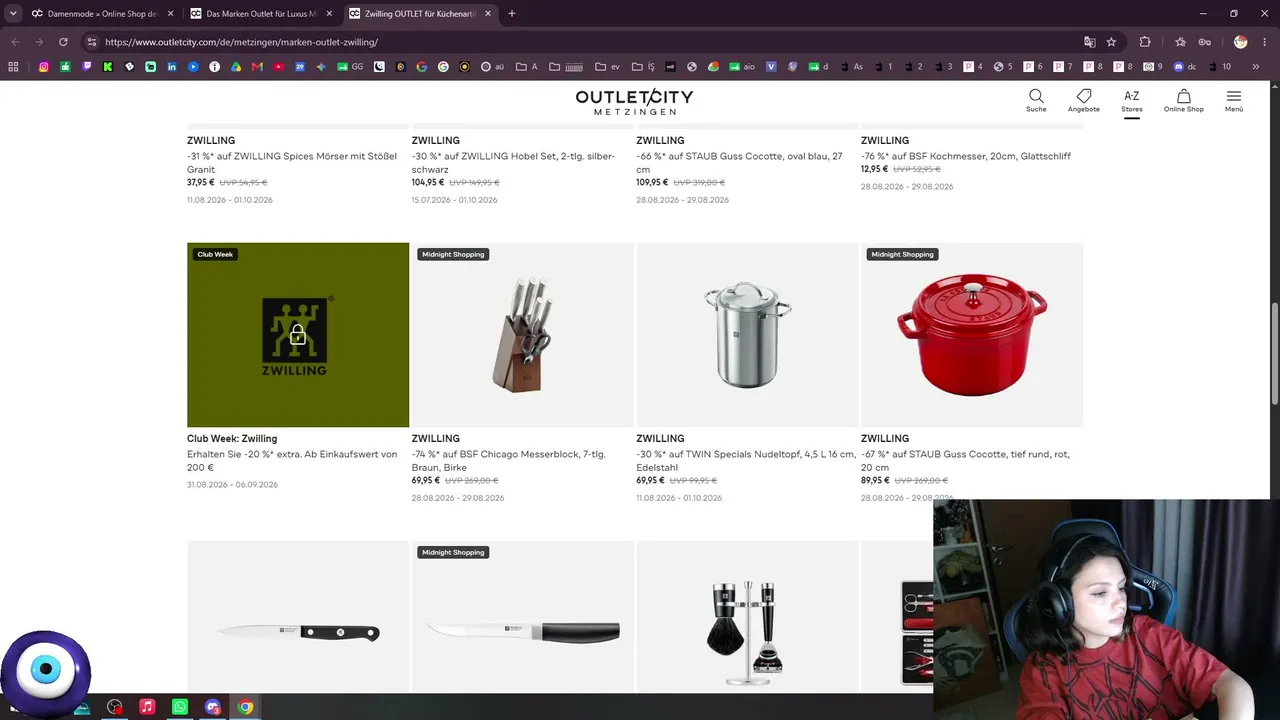Click the page vertical scrollbar thumb
Image resolution: width=1280 pixels, height=720 pixels.
(1274, 352)
